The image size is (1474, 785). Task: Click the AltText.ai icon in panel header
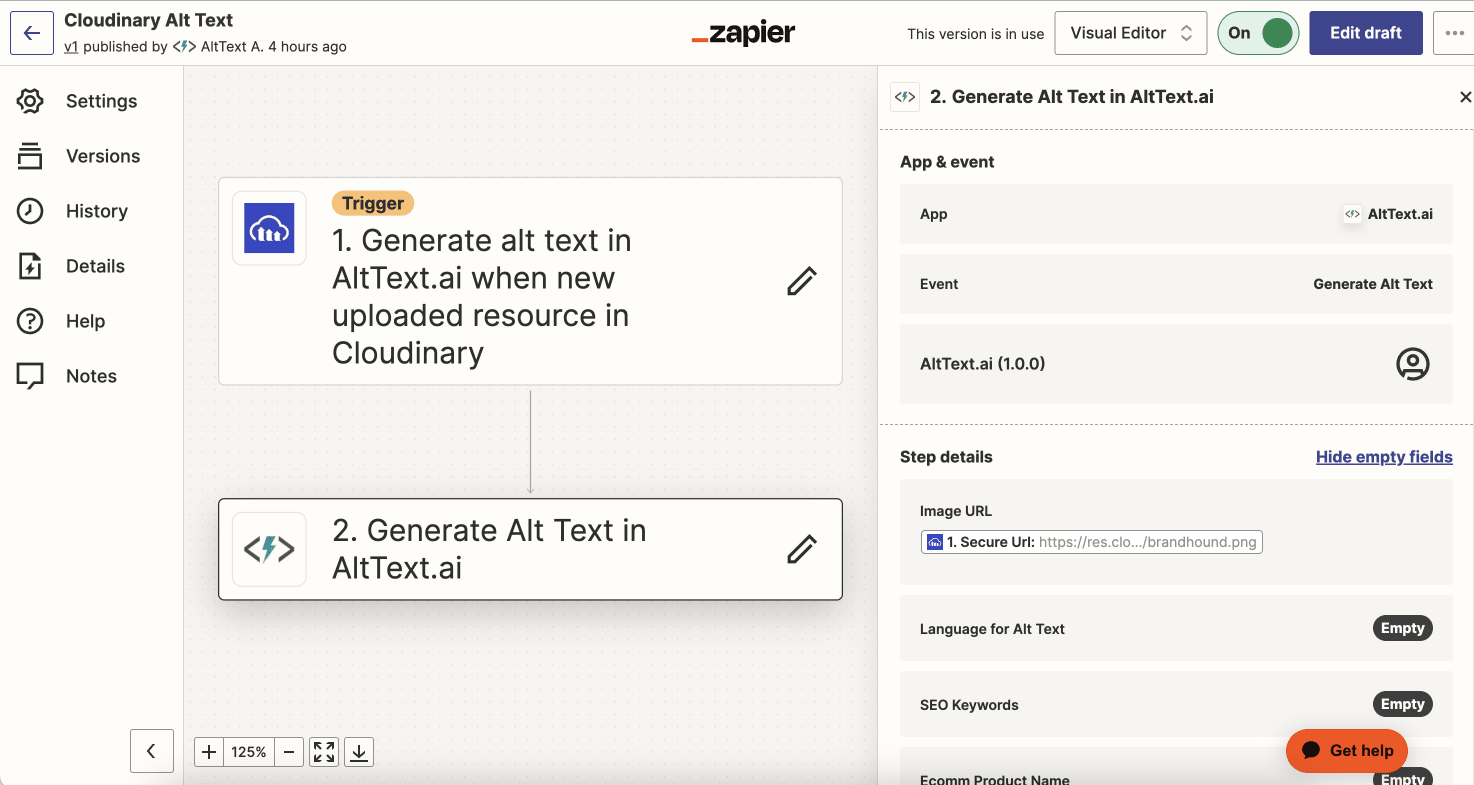pos(905,97)
